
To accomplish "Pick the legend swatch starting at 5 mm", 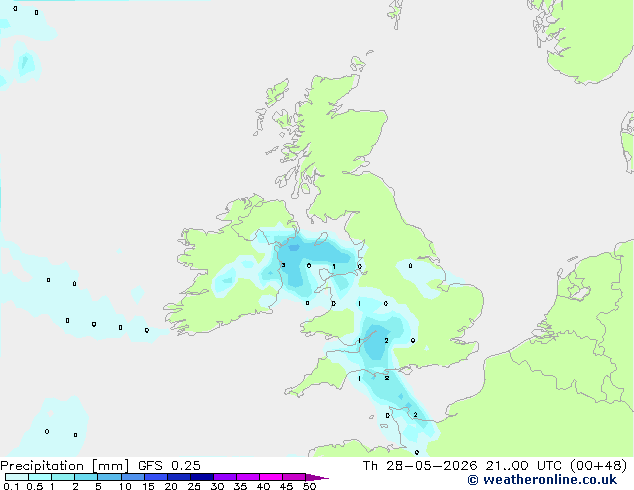I will 109,477.
